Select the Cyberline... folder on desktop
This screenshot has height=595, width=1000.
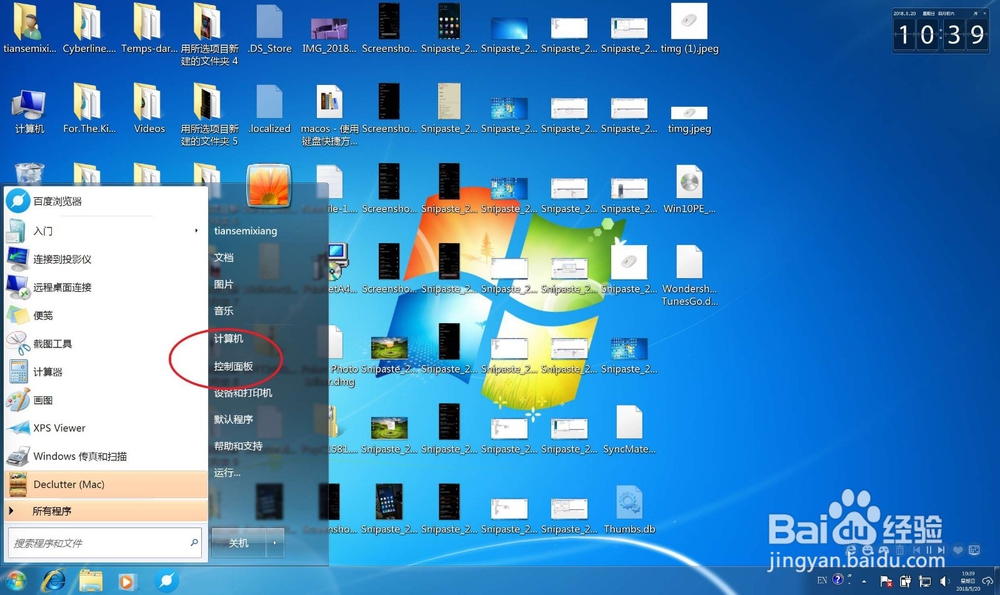pos(89,29)
